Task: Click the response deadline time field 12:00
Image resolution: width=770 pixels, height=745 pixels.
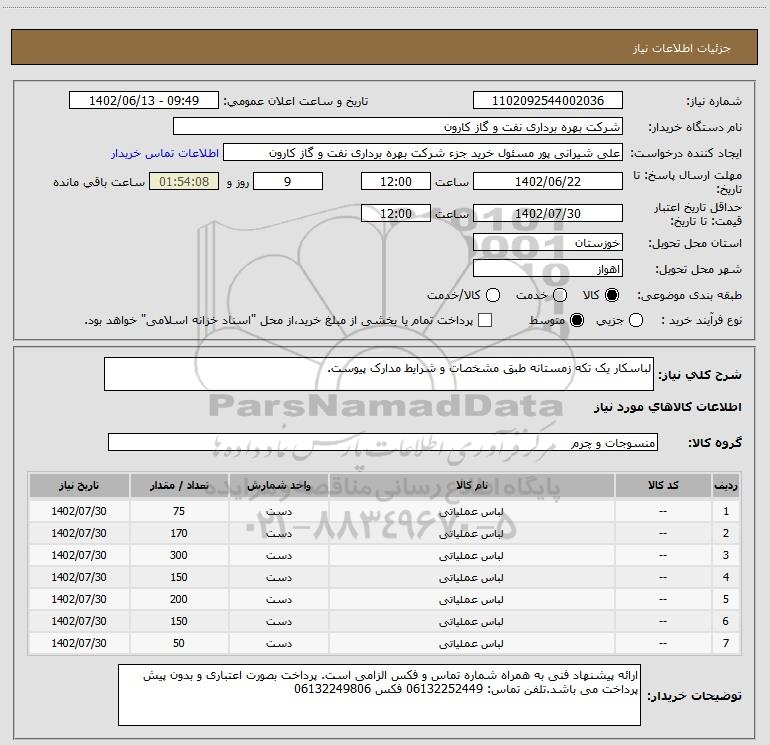Action: (396, 182)
